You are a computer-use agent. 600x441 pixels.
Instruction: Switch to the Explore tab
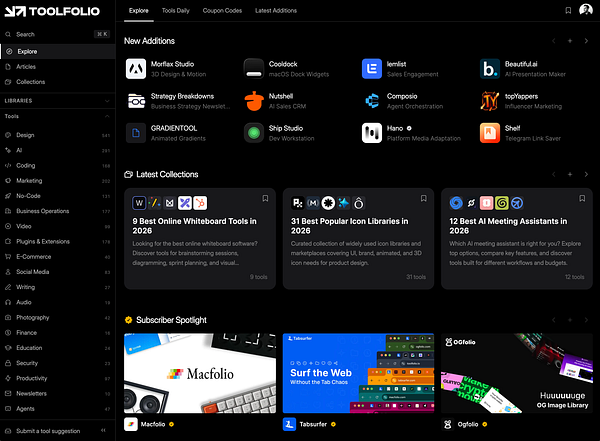139,11
